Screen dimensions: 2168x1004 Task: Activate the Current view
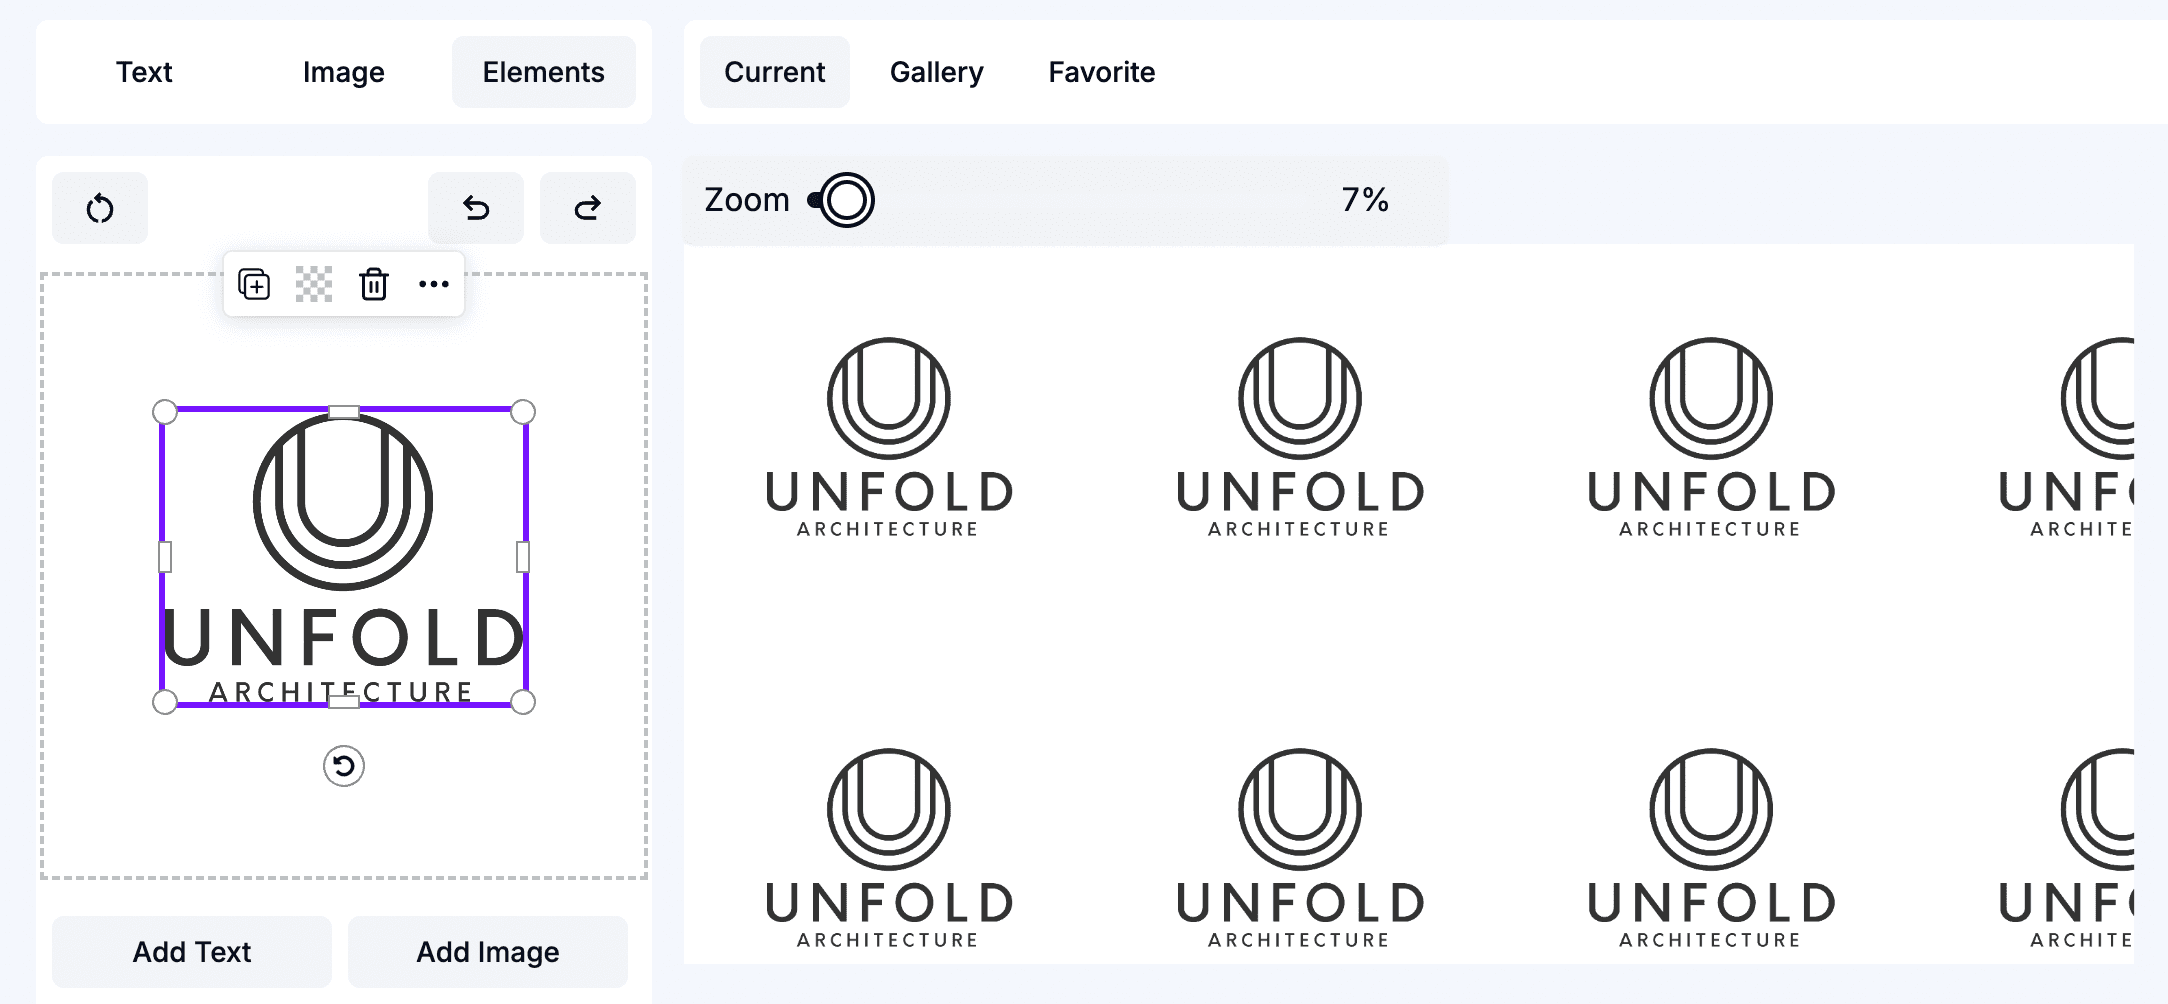(774, 71)
